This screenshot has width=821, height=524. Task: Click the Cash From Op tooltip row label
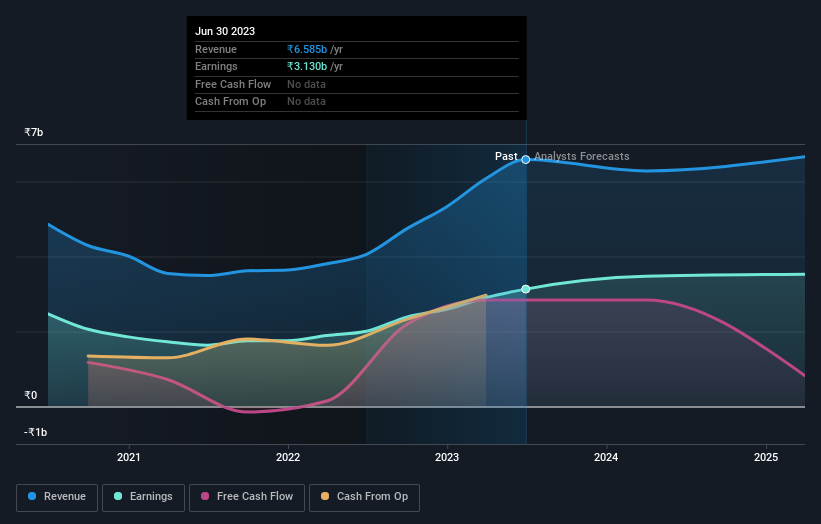pyautogui.click(x=230, y=102)
